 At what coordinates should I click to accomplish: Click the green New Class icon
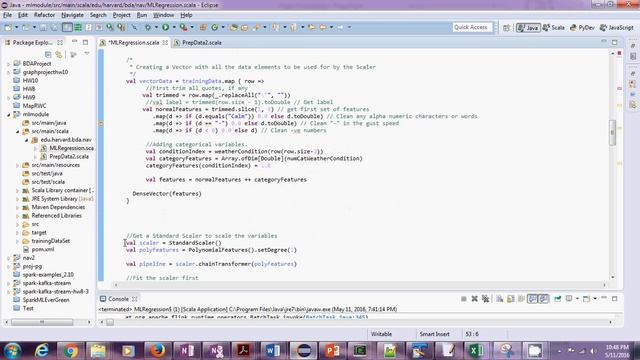[x=214, y=27]
